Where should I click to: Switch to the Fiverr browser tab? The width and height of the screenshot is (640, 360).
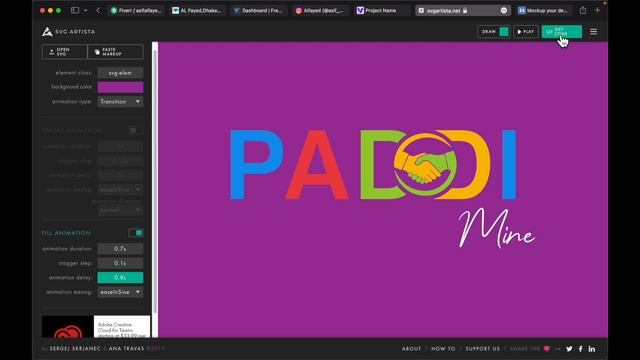click(136, 11)
